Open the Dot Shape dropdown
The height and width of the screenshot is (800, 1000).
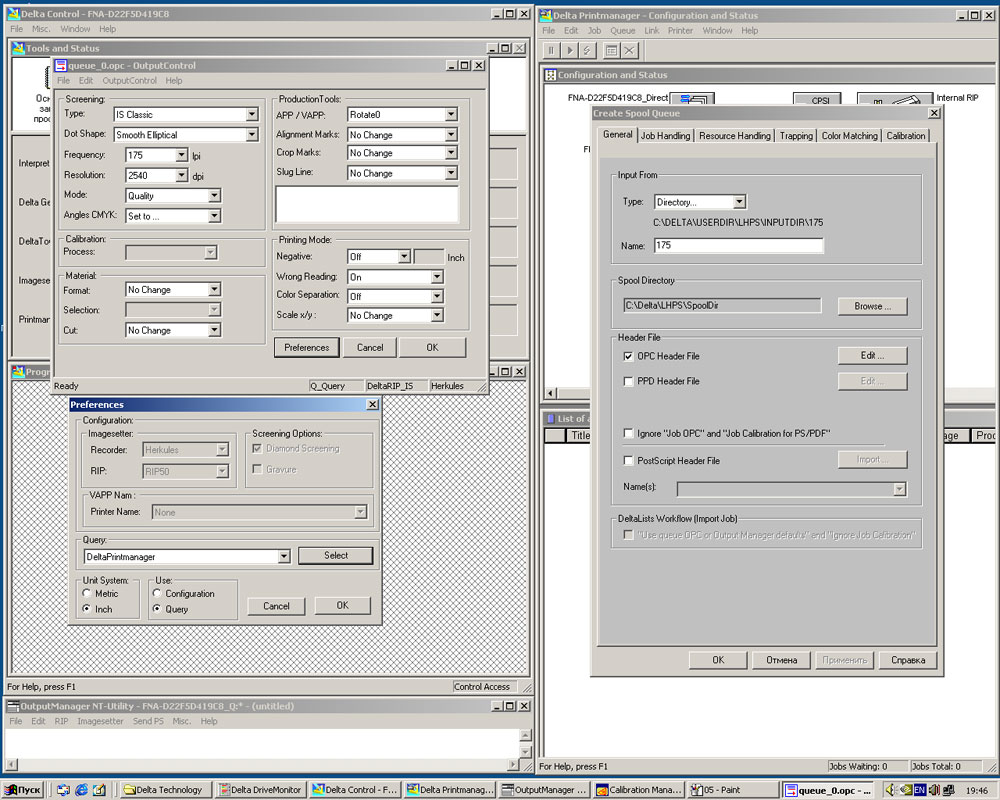pos(252,135)
